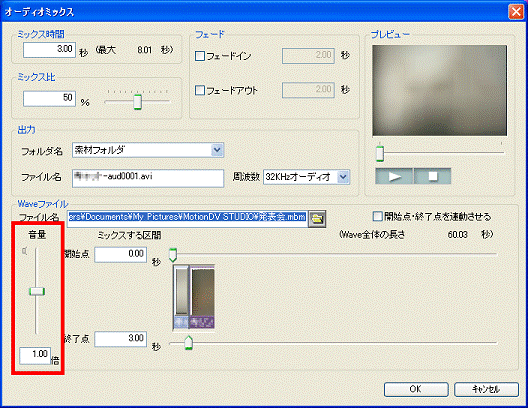Click the output ファイル名 aud0001.avi field
This screenshot has width=528, height=408.
pos(148,178)
